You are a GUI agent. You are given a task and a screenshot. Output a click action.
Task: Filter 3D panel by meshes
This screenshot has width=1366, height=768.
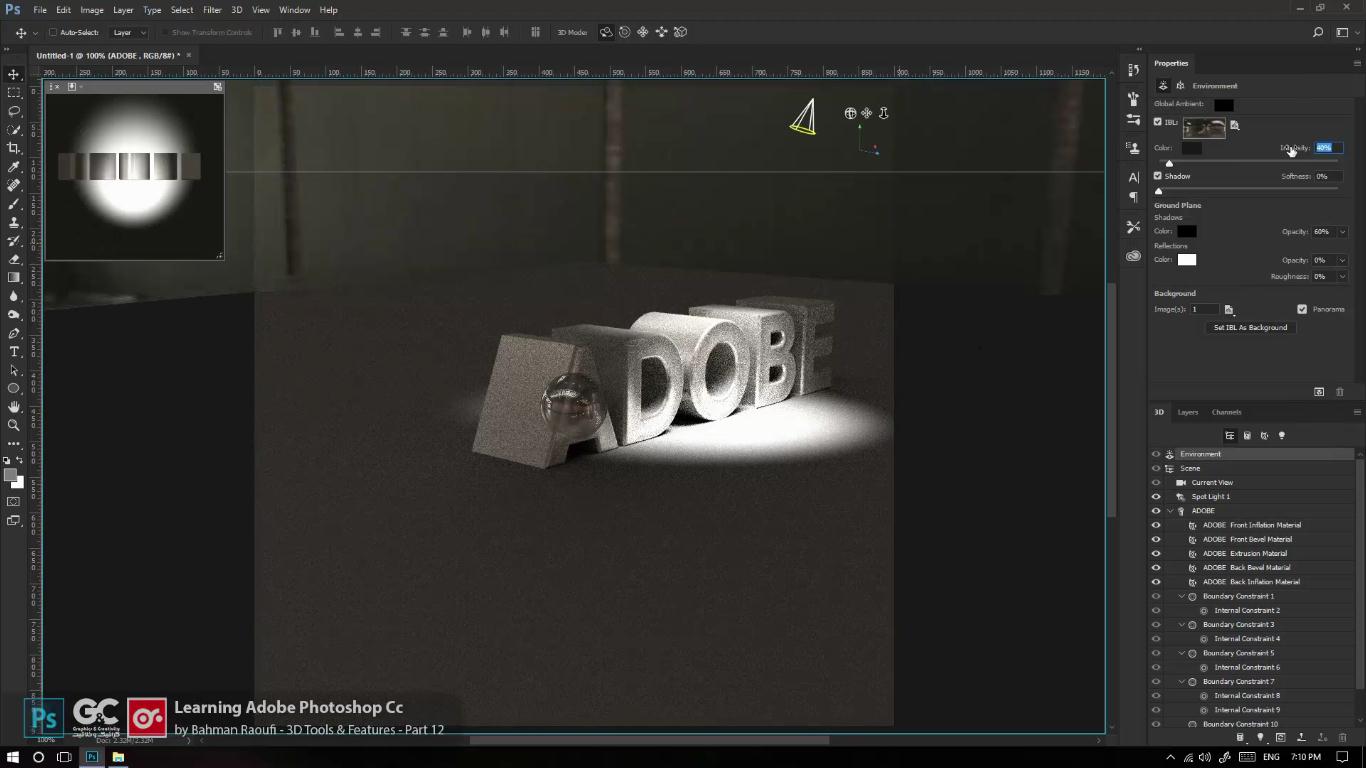1247,435
